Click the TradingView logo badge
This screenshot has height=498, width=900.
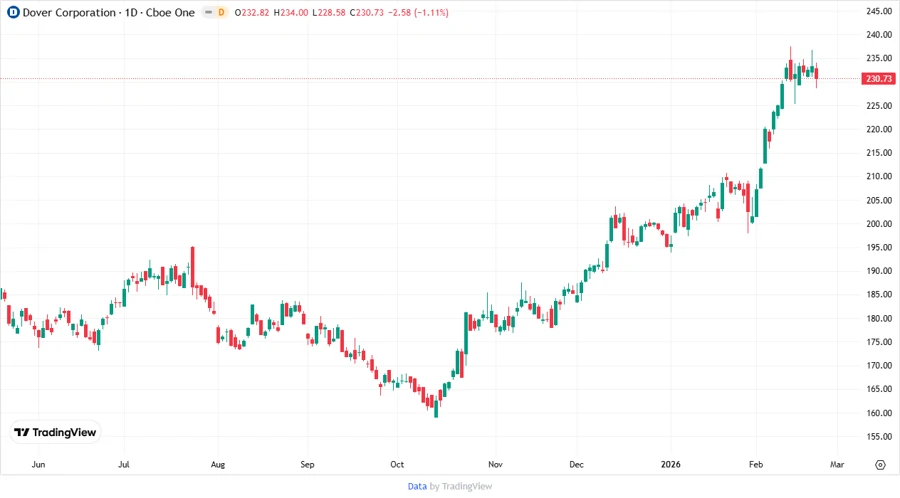pos(55,432)
